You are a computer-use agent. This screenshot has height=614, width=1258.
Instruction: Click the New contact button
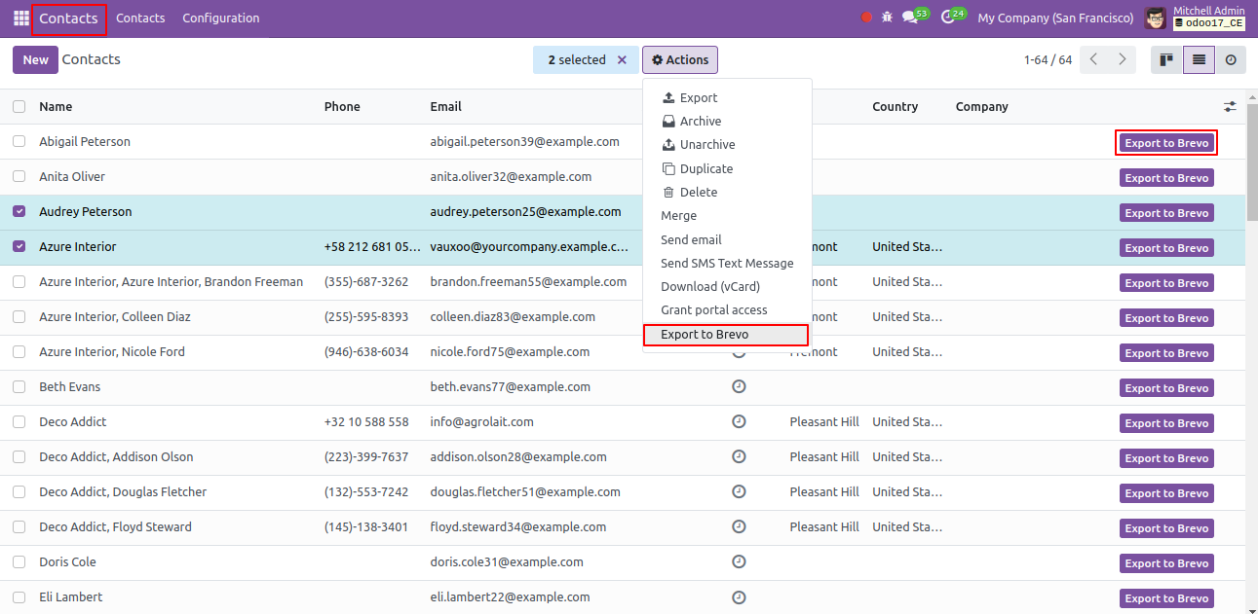pyautogui.click(x=35, y=60)
